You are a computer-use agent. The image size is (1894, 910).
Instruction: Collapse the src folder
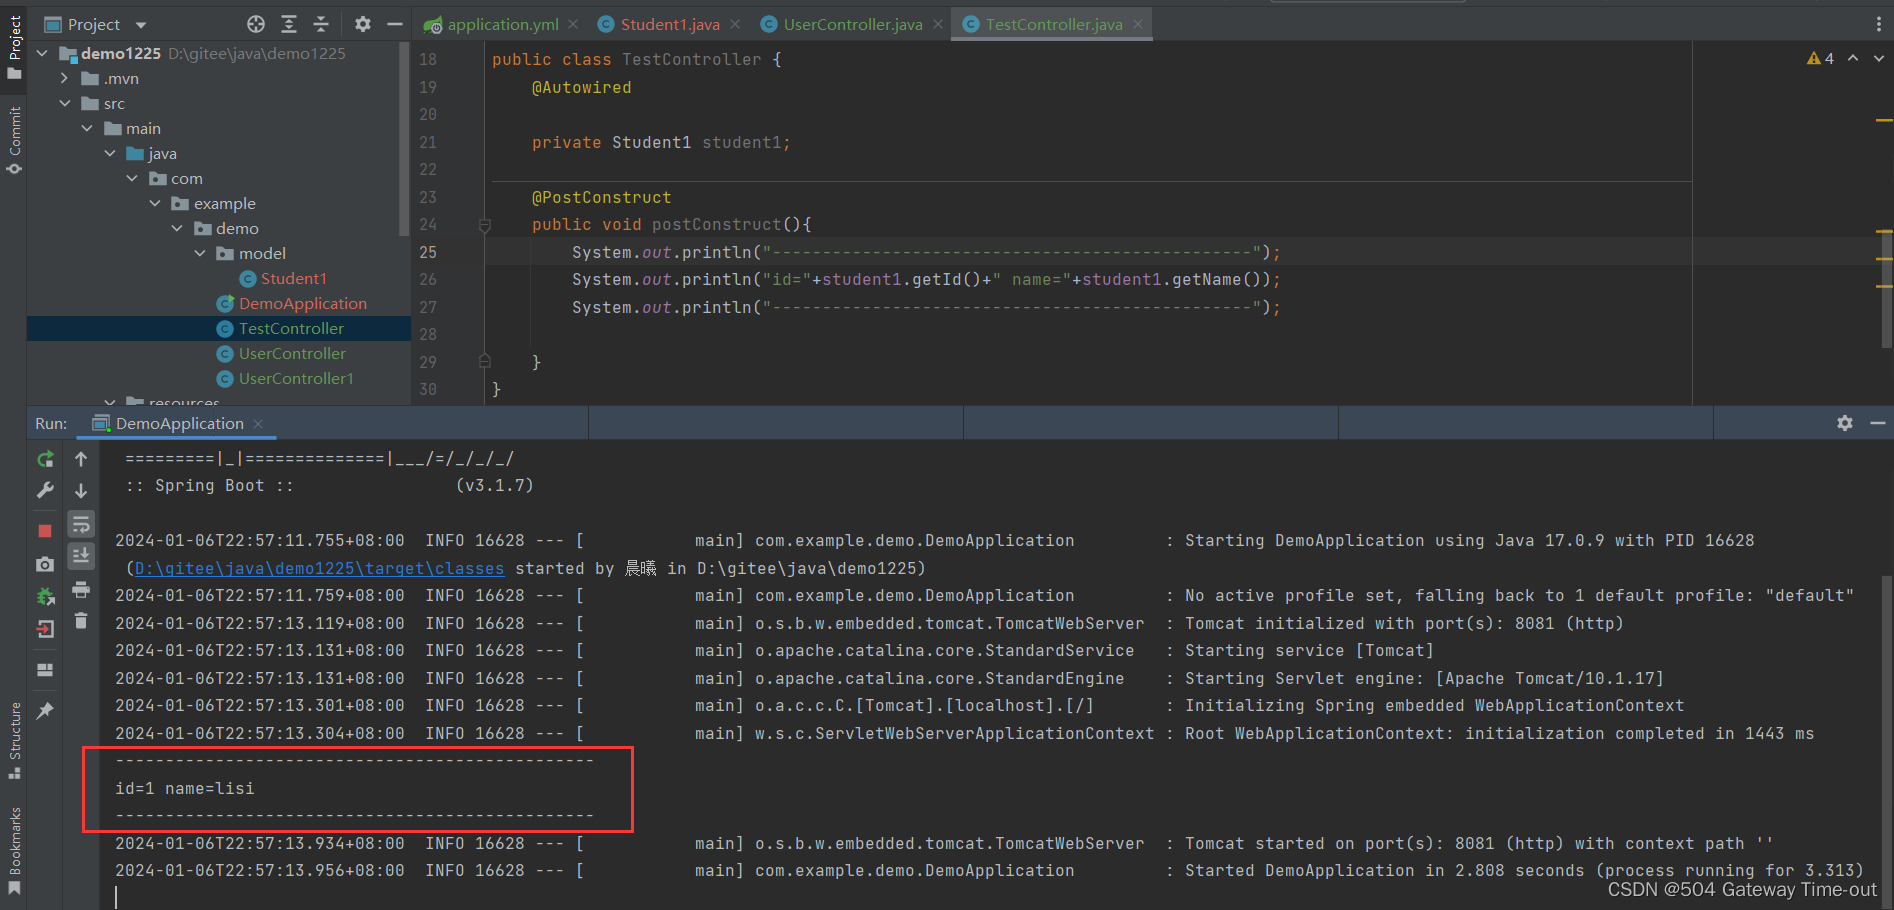(x=64, y=103)
